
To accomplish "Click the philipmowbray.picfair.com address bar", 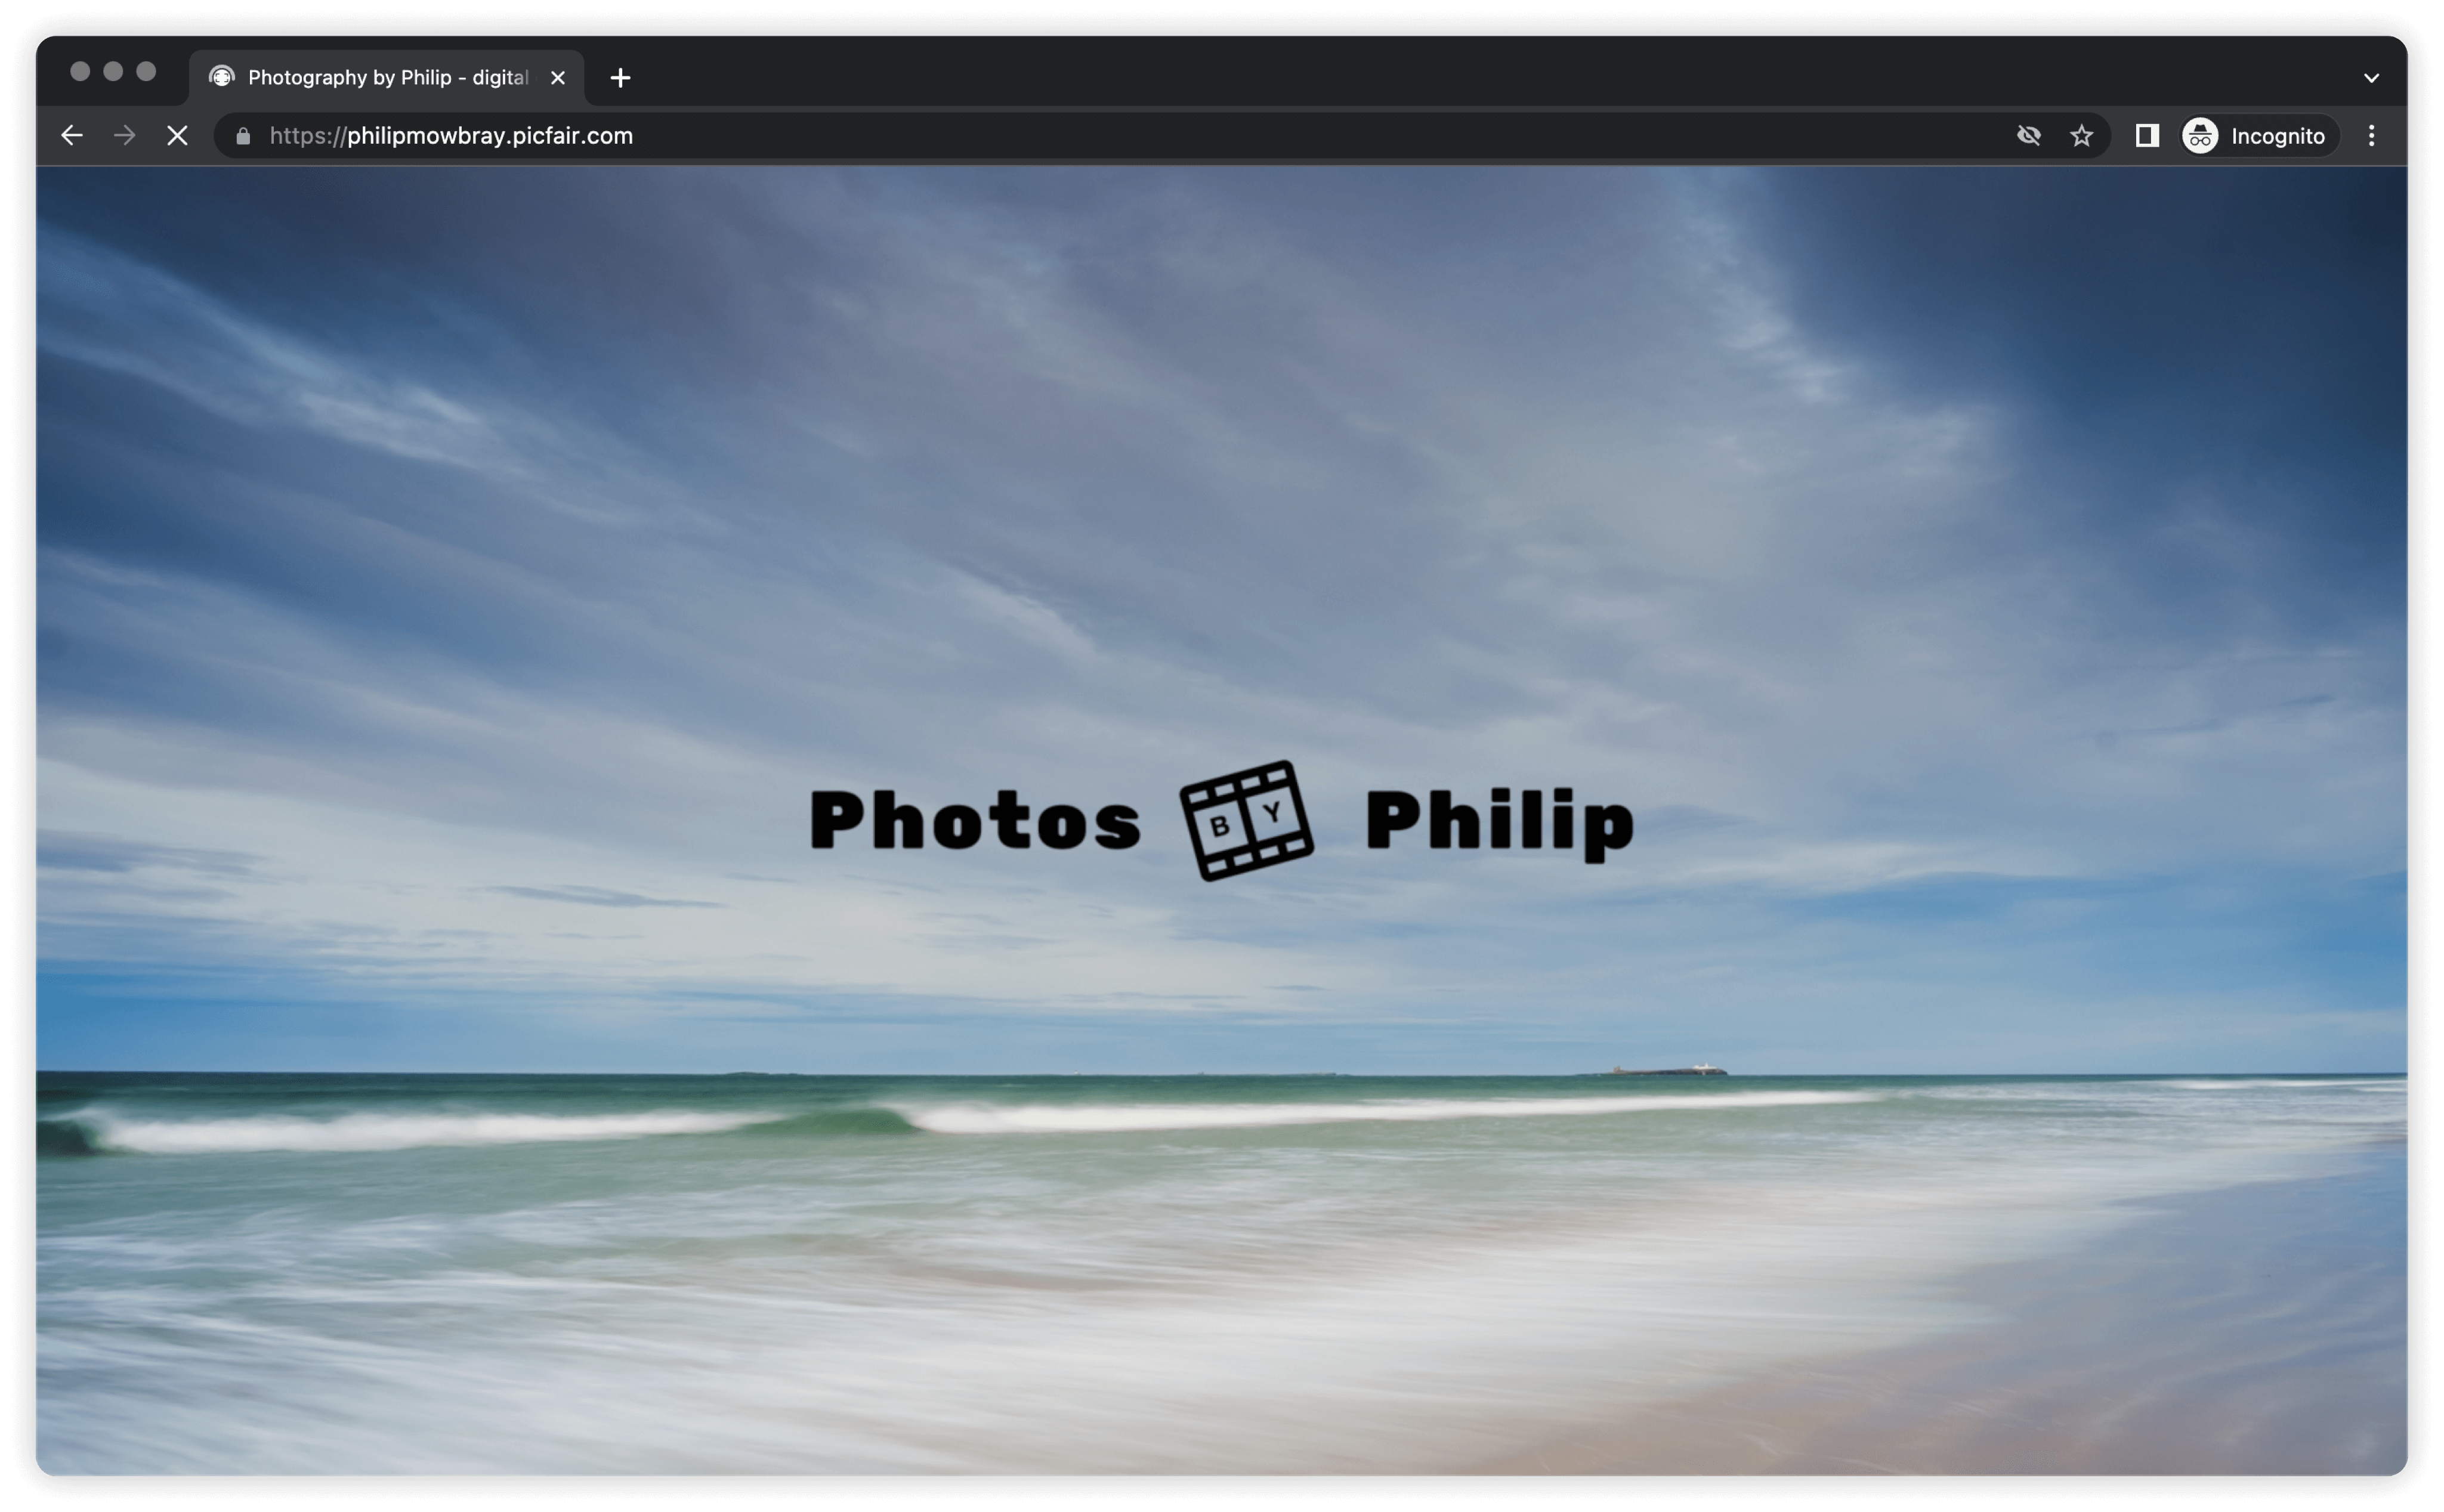I will [1000, 135].
